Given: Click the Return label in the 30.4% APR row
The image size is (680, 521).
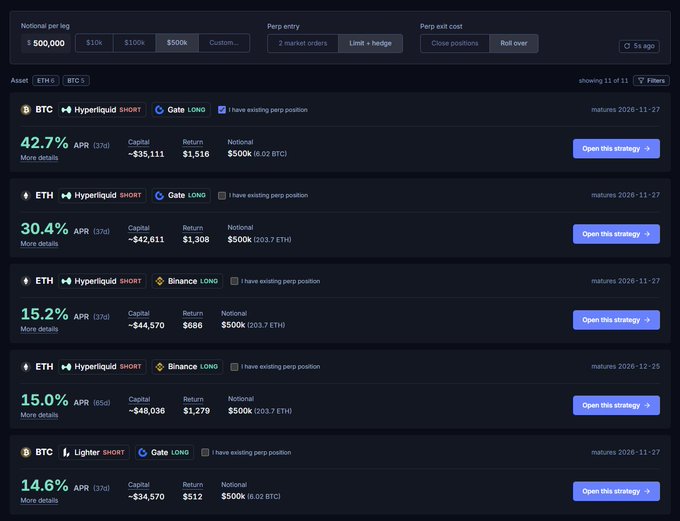Looking at the screenshot, I should [193, 228].
